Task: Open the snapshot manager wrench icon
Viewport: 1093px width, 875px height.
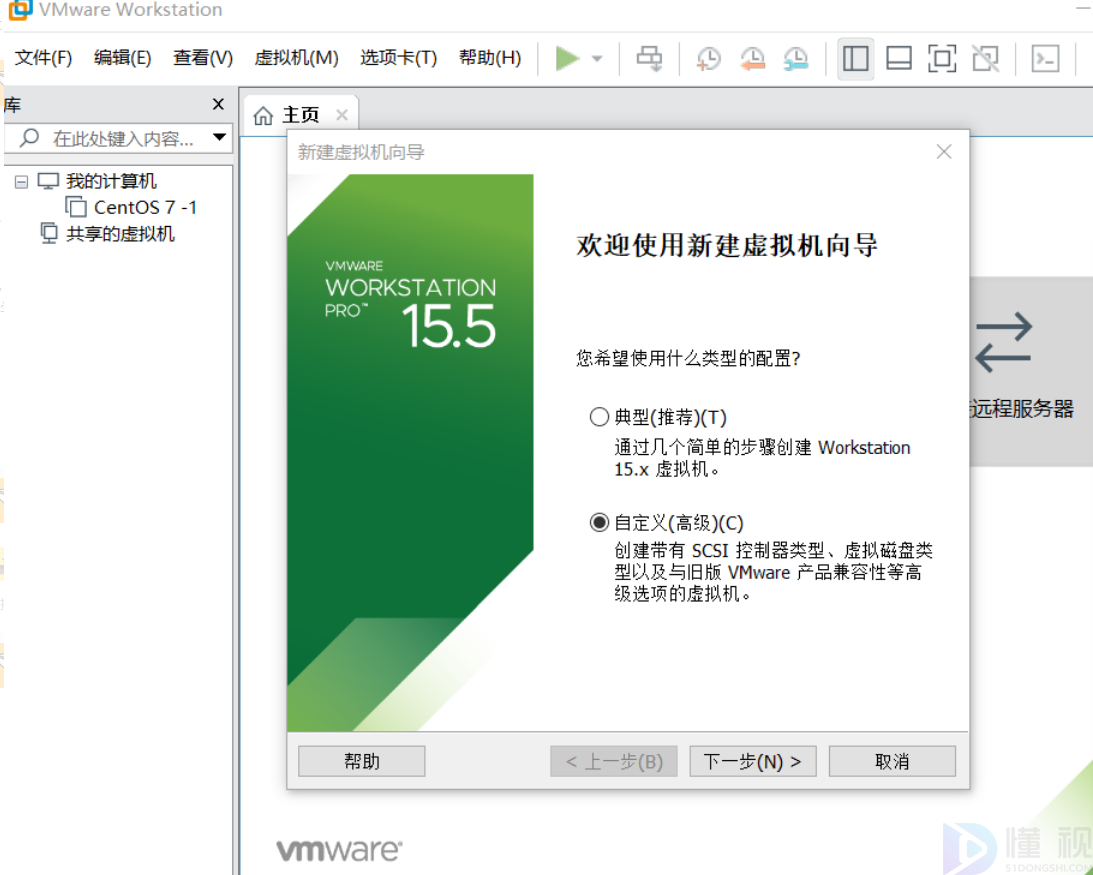Action: coord(796,59)
